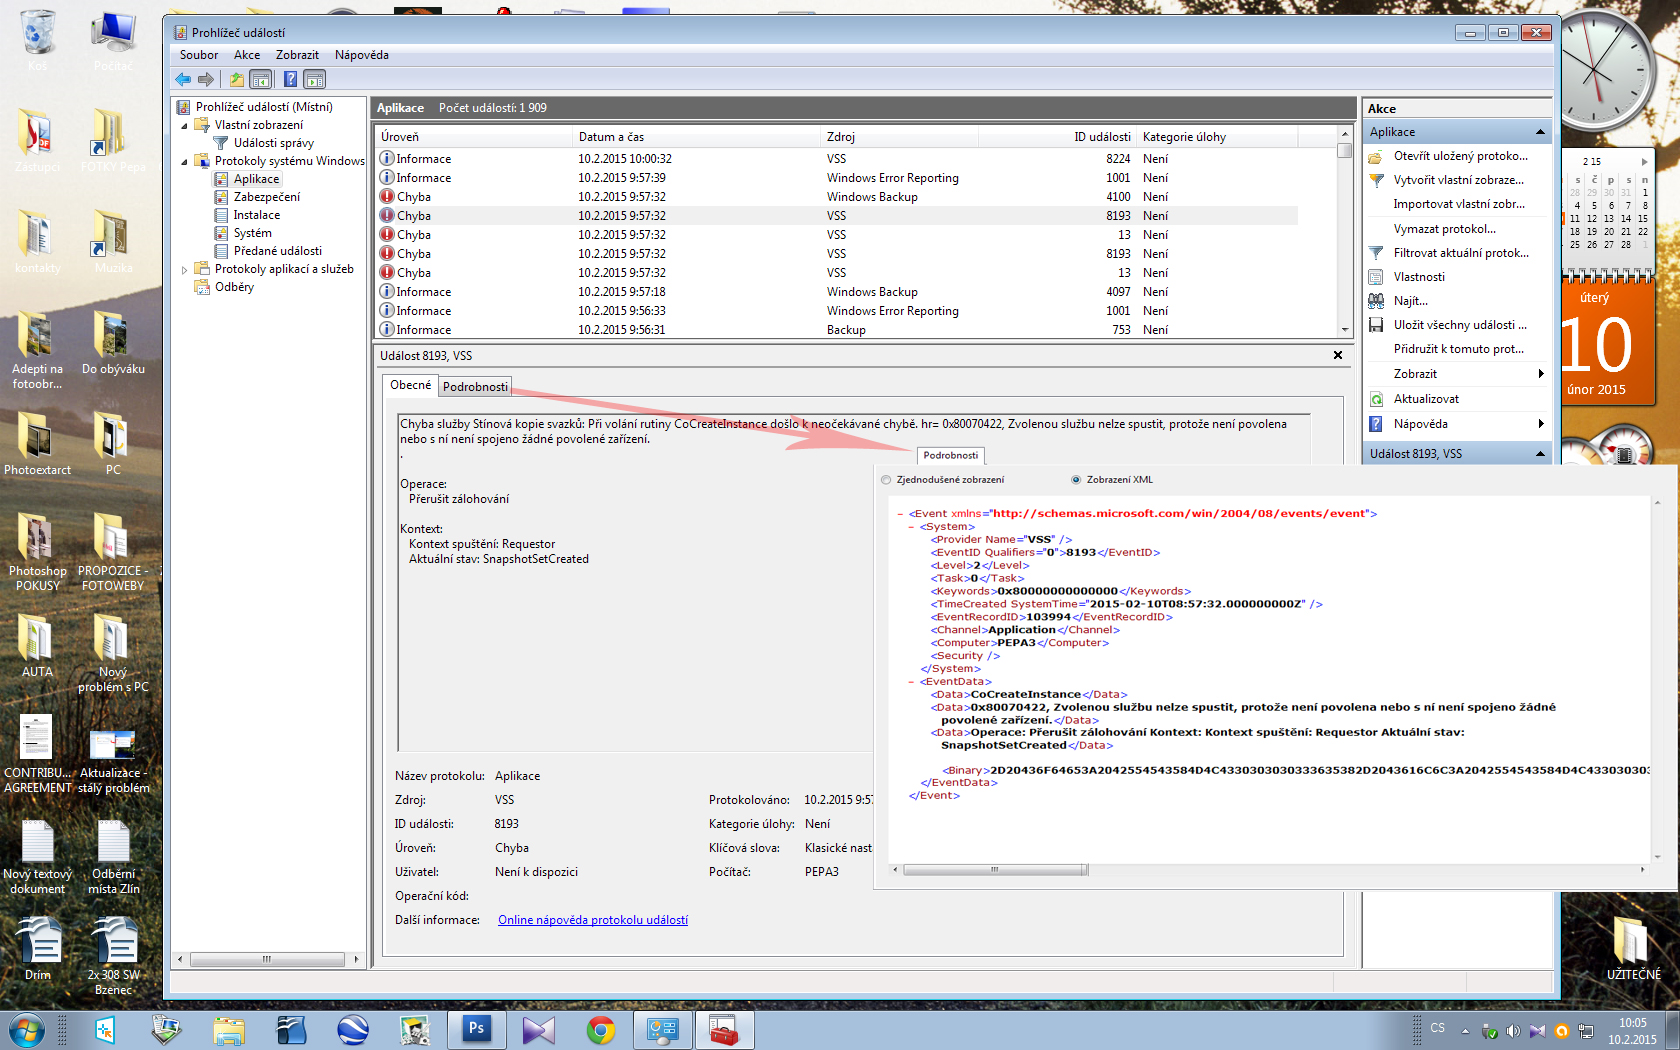Click the event list vertical scrollbar
This screenshot has width=1680, height=1050.
1345,240
